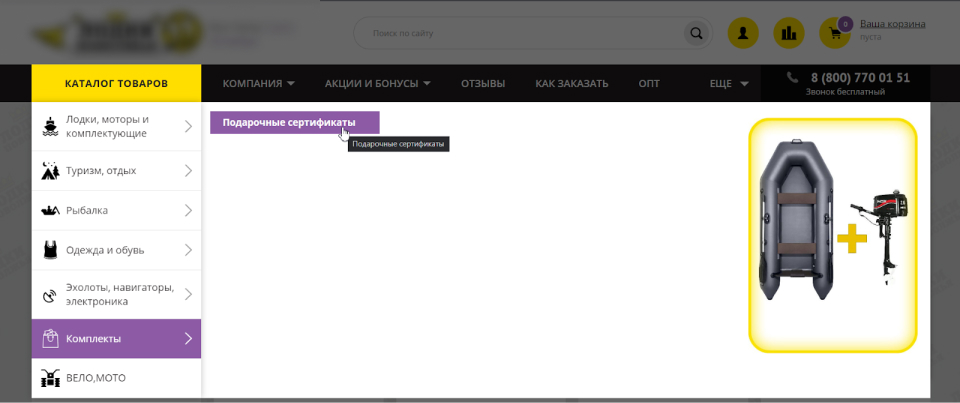Click the ATV icon for ВЕЛО,МОТО
Image resolution: width=960 pixels, height=403 pixels.
point(50,378)
